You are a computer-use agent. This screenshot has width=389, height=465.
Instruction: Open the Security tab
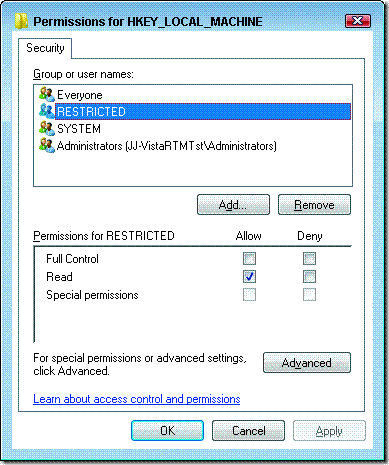point(45,48)
